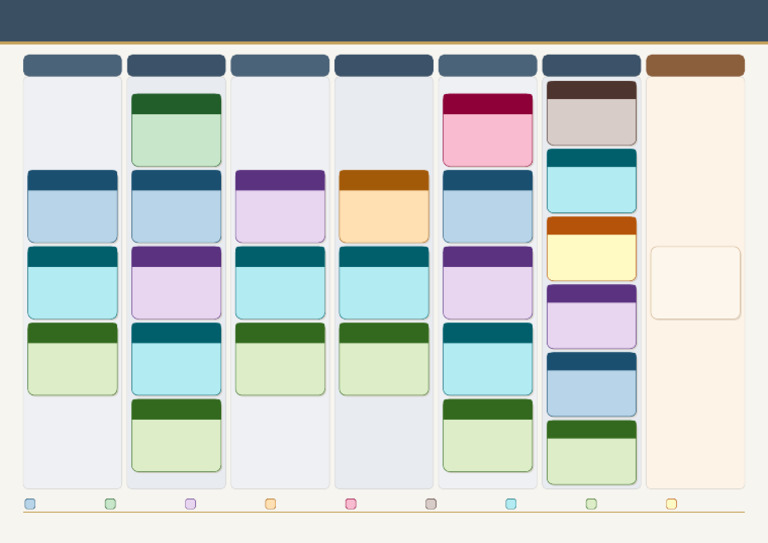Open the fifth column header

click(x=488, y=66)
